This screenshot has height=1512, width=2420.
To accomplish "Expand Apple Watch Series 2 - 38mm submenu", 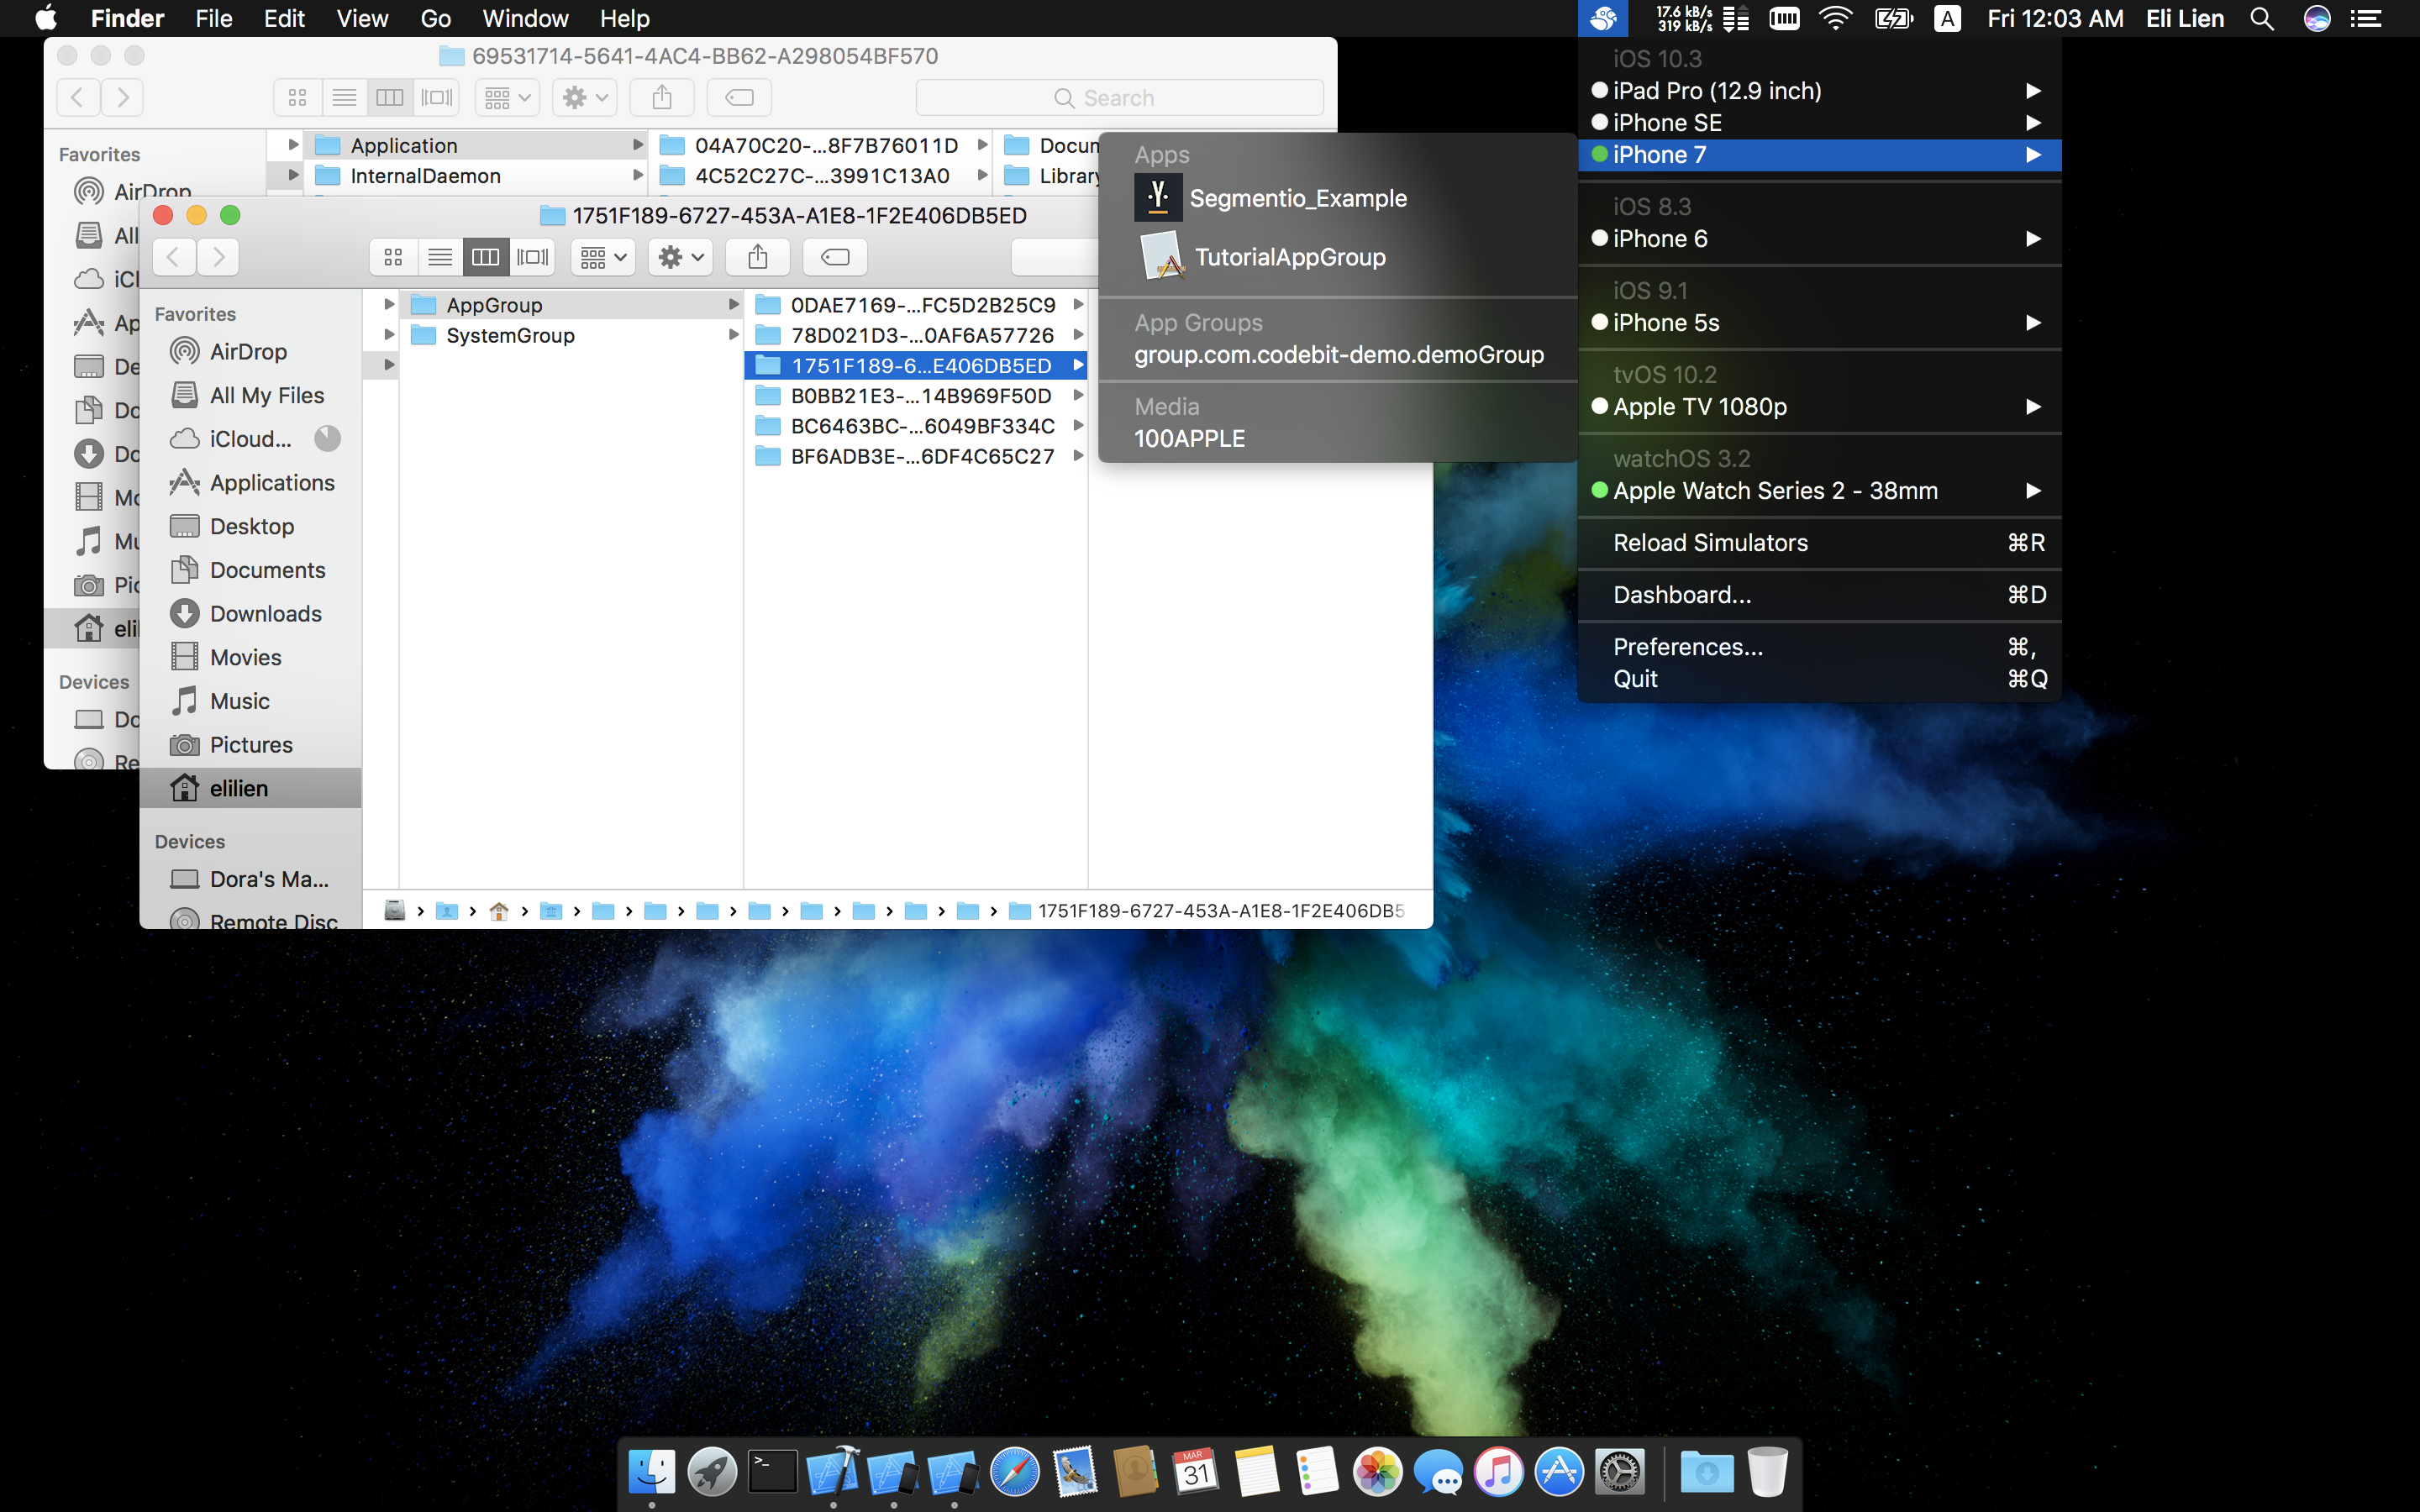I will click(x=1819, y=491).
